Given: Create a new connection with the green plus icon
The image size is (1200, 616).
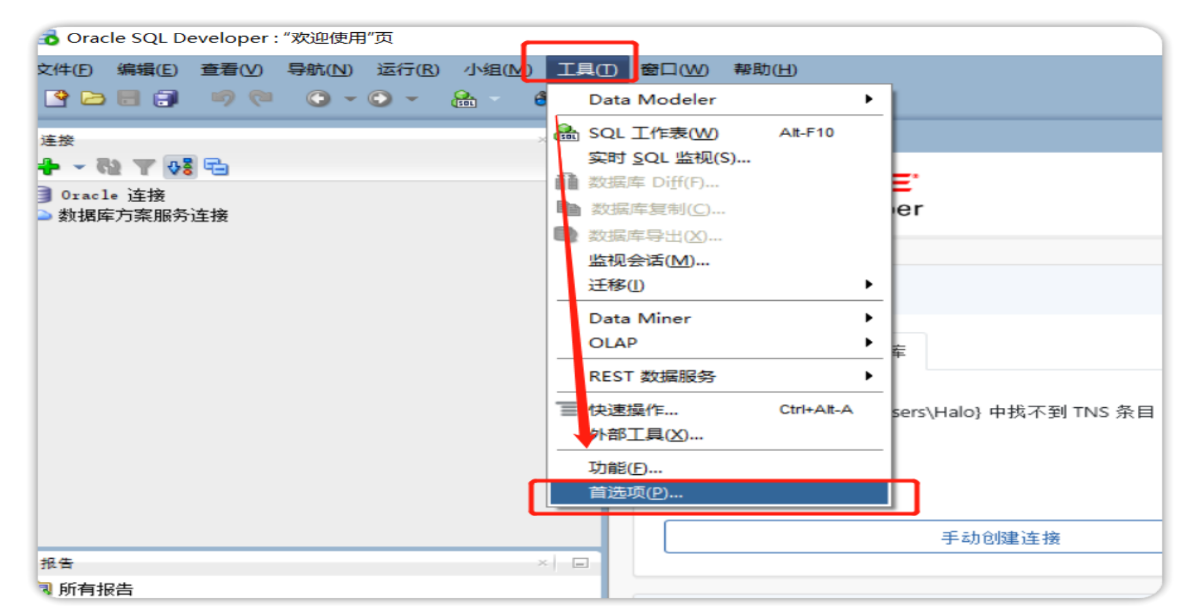Looking at the screenshot, I should point(48,166).
